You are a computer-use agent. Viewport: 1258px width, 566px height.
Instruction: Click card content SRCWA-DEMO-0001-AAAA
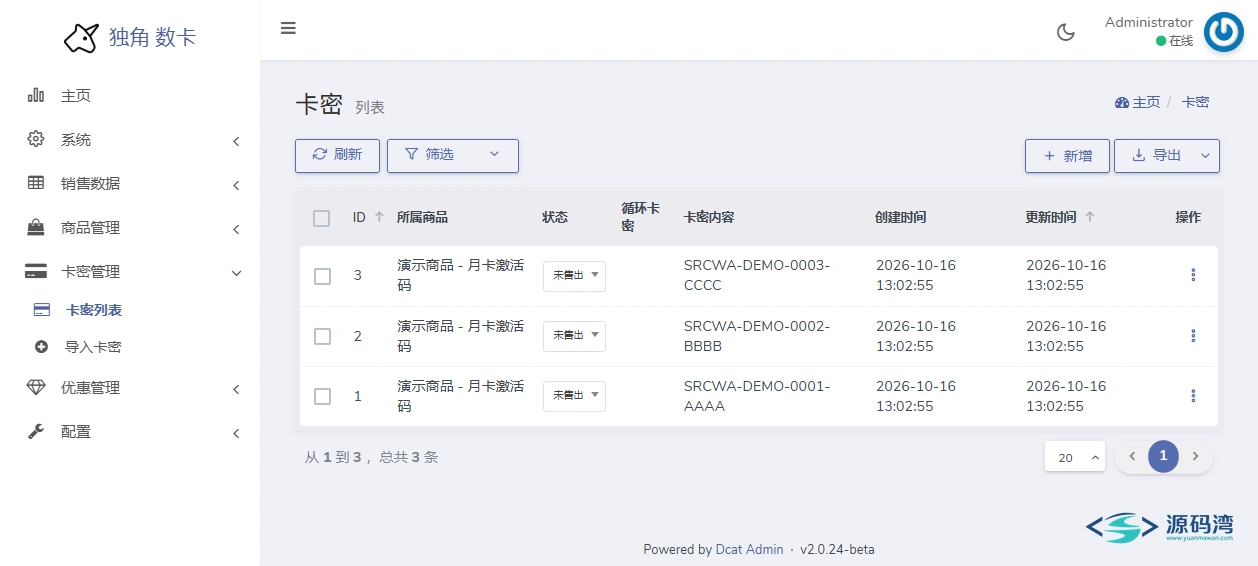tap(757, 396)
